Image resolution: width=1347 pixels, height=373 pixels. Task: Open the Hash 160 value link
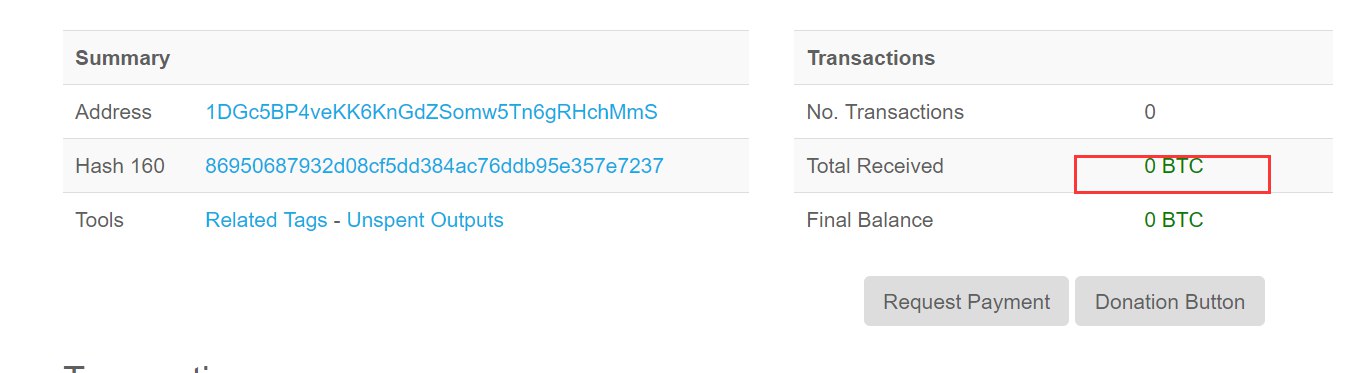434,166
